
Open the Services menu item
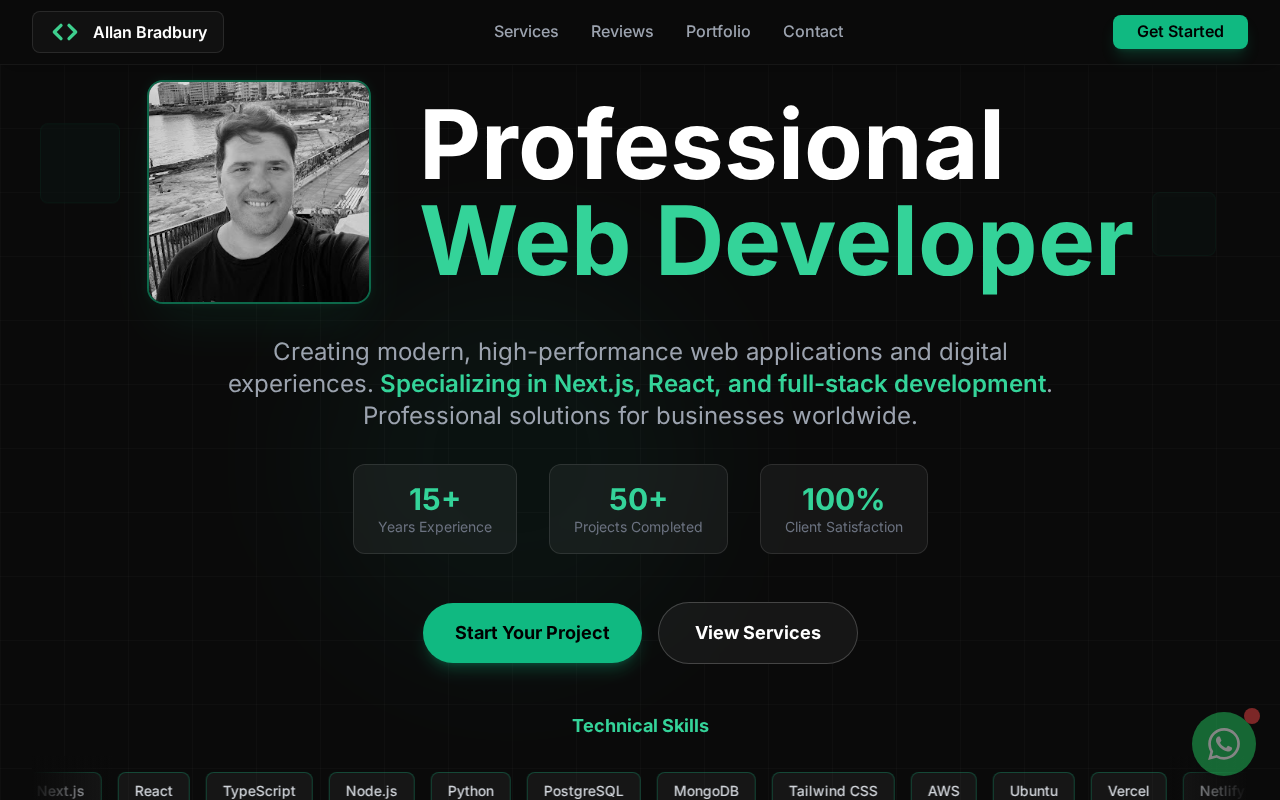(x=526, y=32)
